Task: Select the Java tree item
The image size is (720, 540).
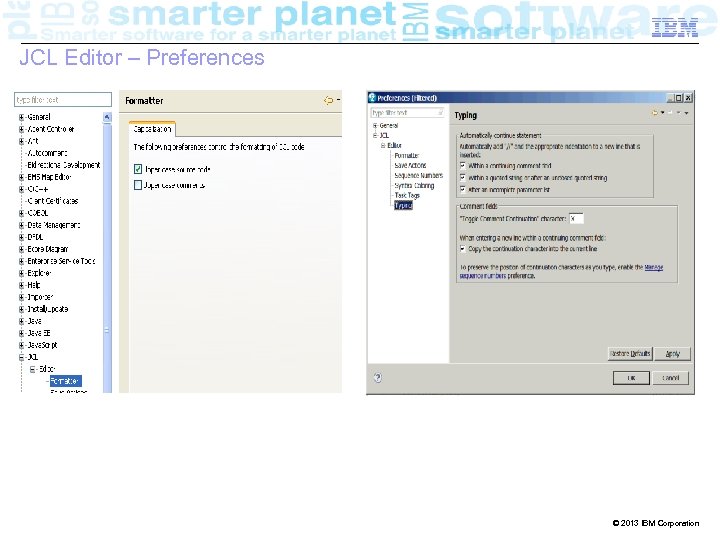Action: coord(34,321)
